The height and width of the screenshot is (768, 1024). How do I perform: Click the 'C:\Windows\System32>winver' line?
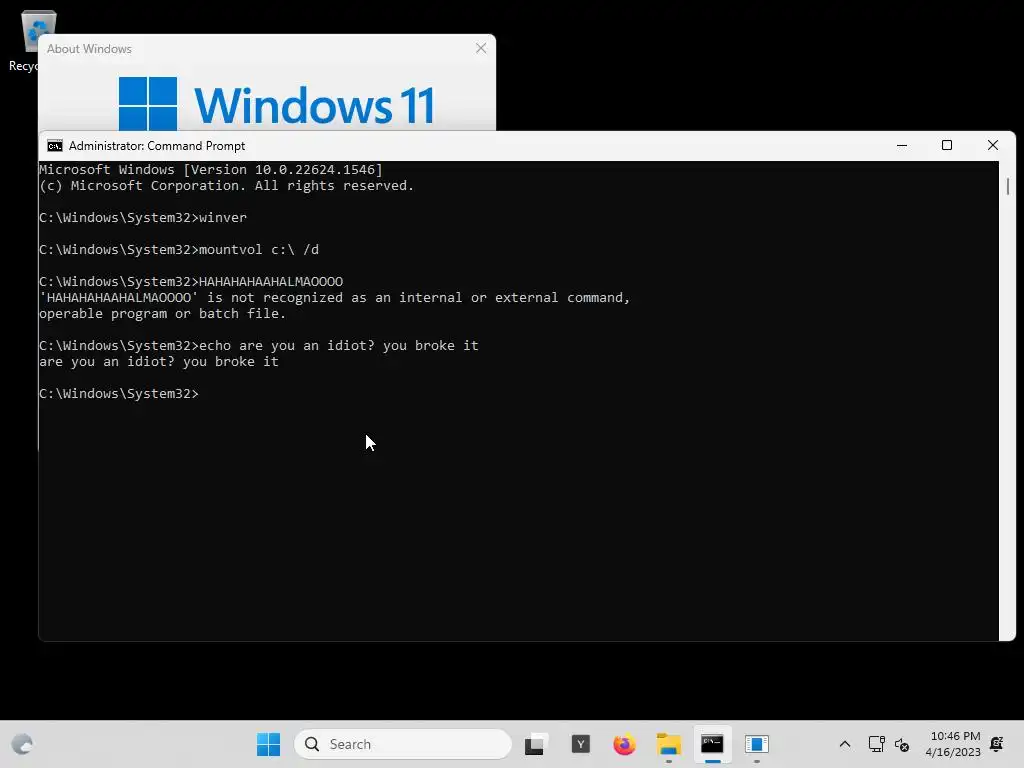pos(143,217)
